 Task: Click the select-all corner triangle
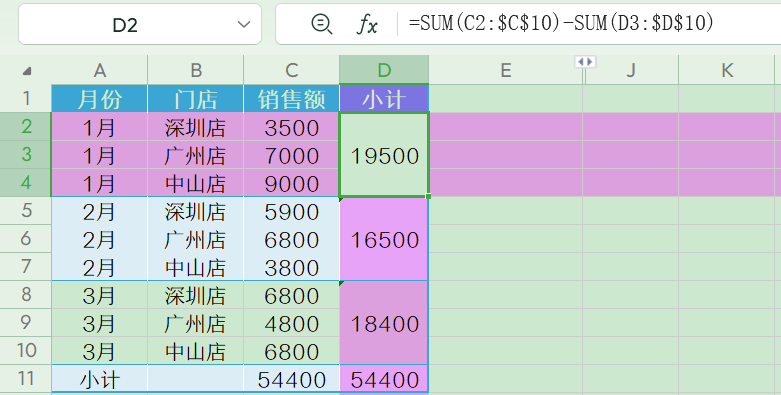click(x=27, y=71)
